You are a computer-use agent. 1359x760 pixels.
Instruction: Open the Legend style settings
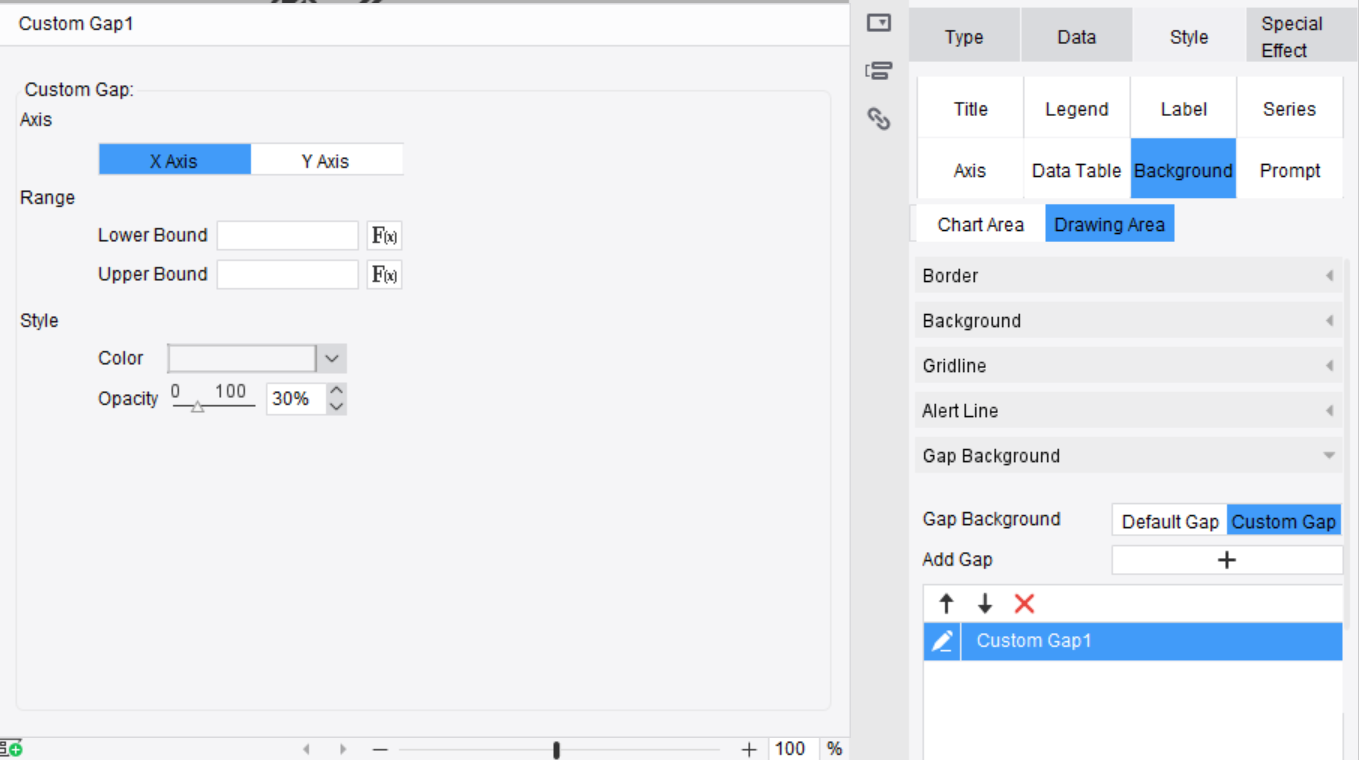1077,109
